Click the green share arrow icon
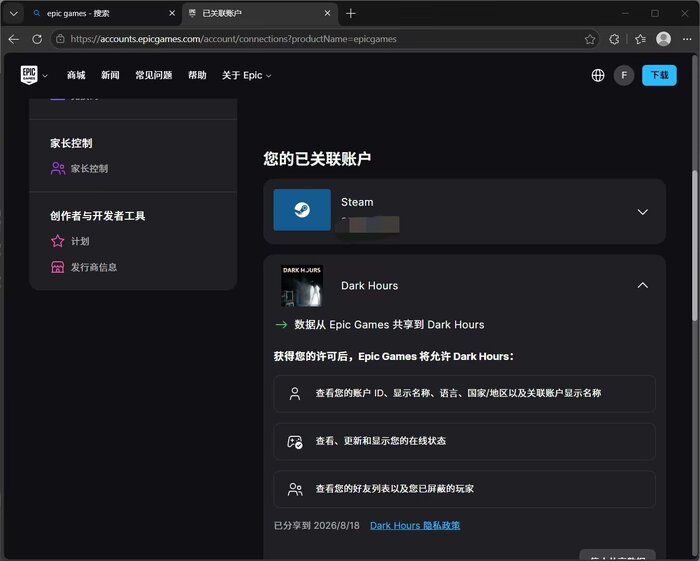 (281, 324)
